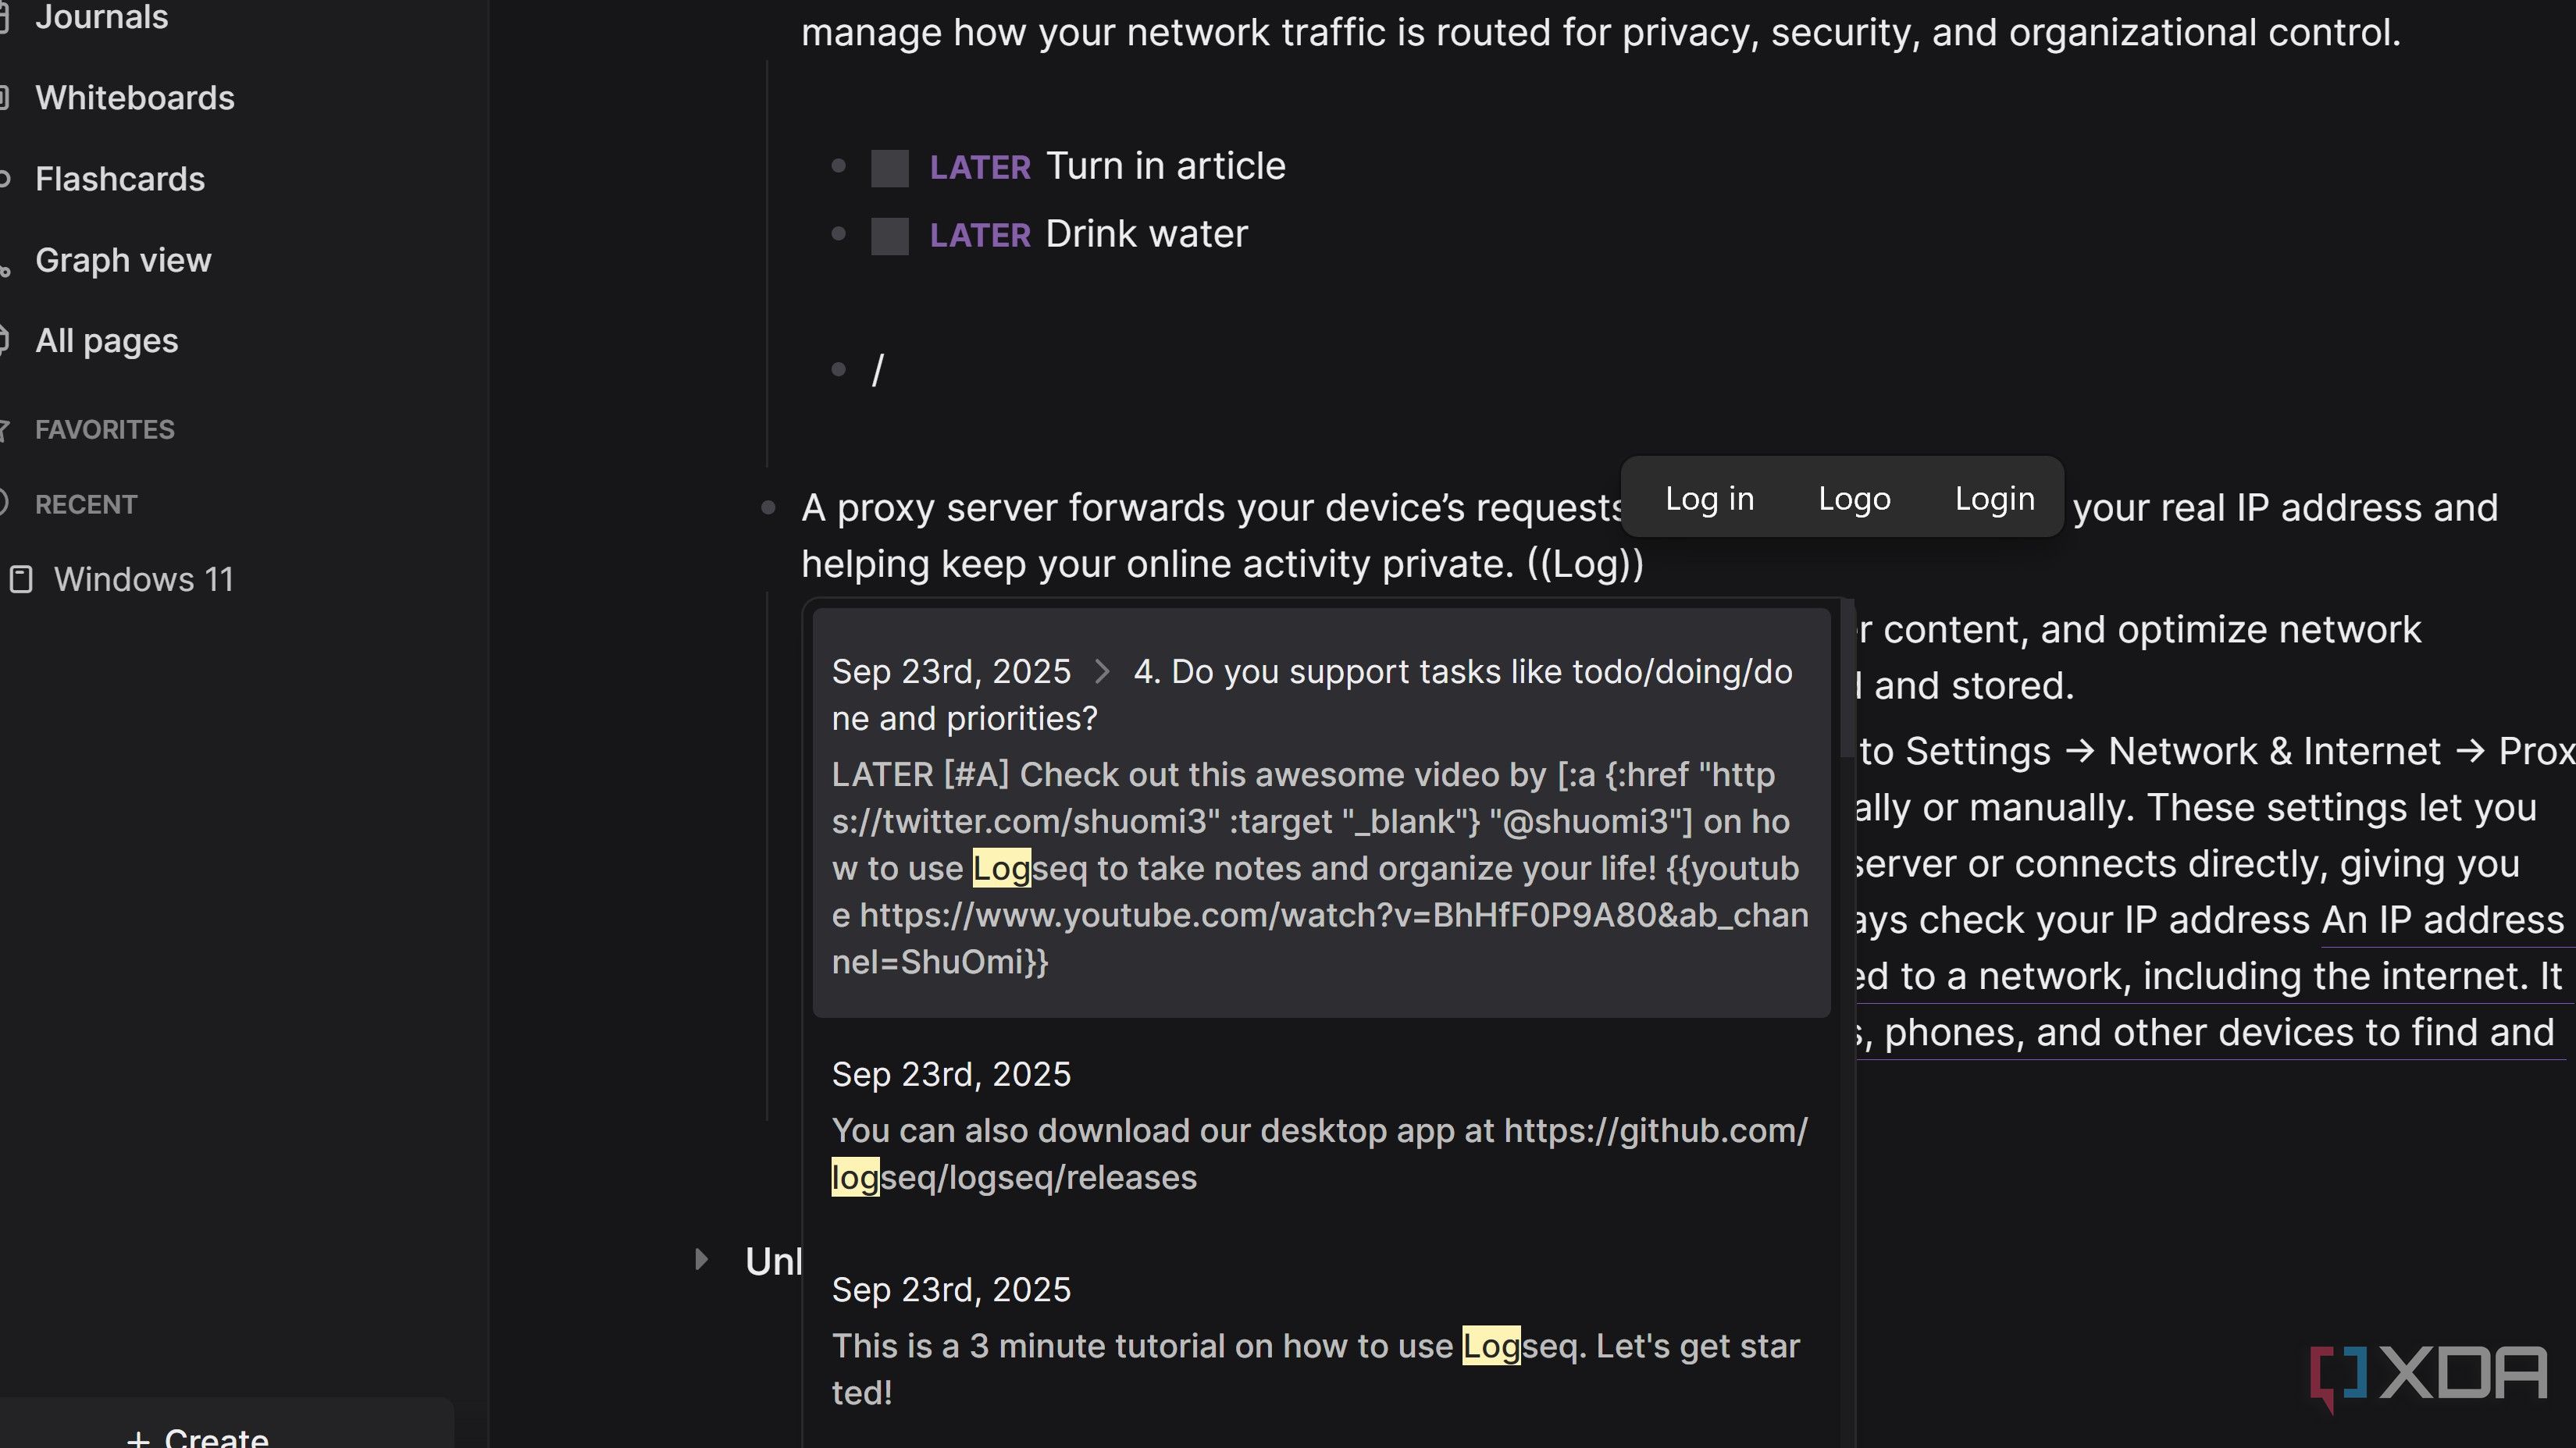Click the page icon beside Windows 11

21,580
